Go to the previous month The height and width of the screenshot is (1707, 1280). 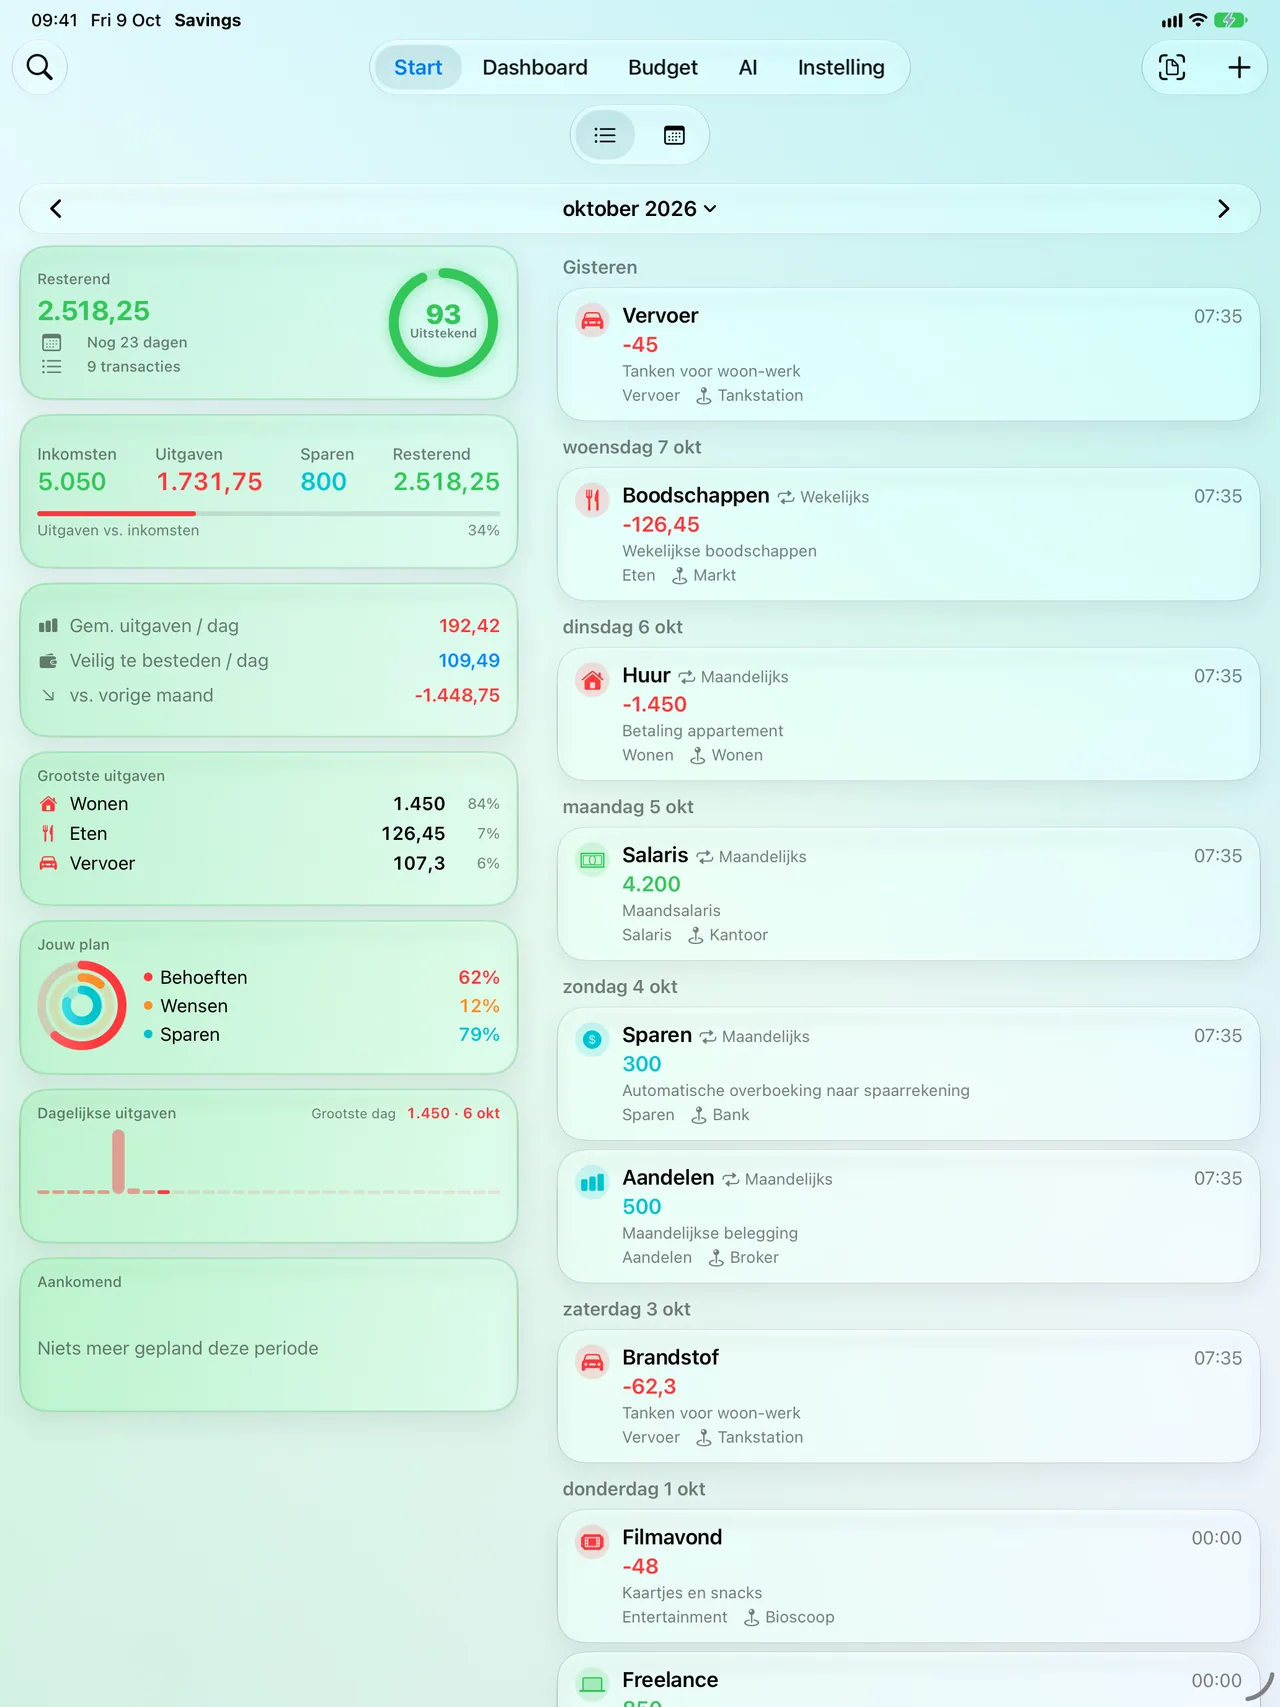[x=56, y=209]
